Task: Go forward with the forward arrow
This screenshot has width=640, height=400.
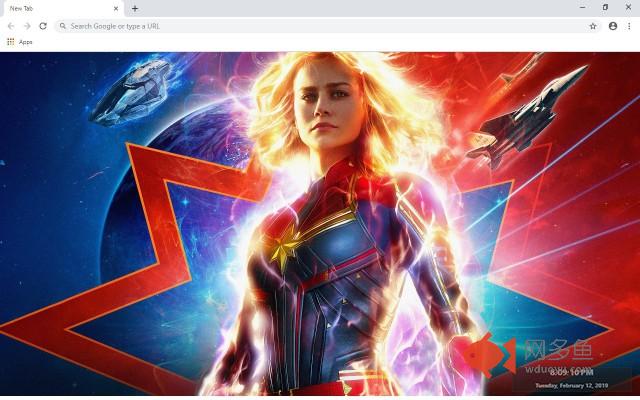Action: point(27,26)
